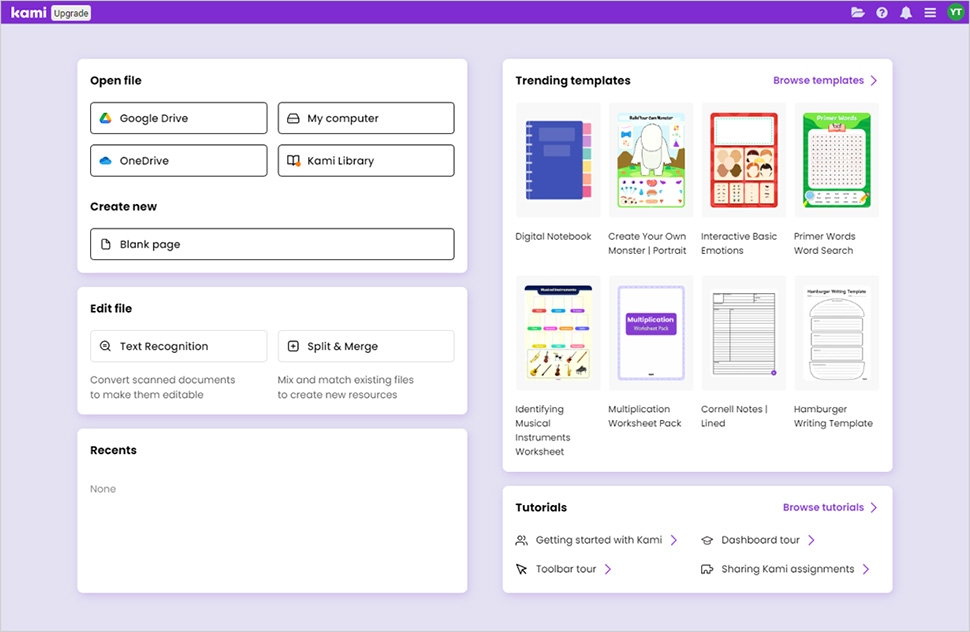The width and height of the screenshot is (970, 632).
Task: Click the OneDrive cloud icon
Action: 106,161
